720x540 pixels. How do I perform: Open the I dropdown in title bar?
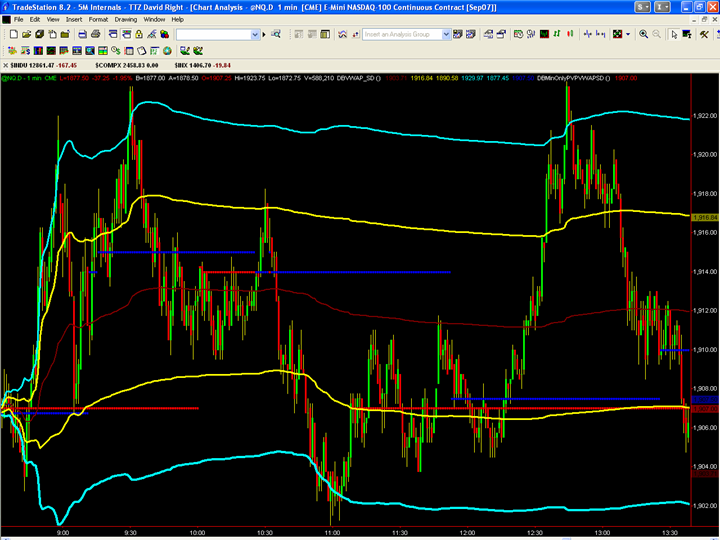[662, 7]
